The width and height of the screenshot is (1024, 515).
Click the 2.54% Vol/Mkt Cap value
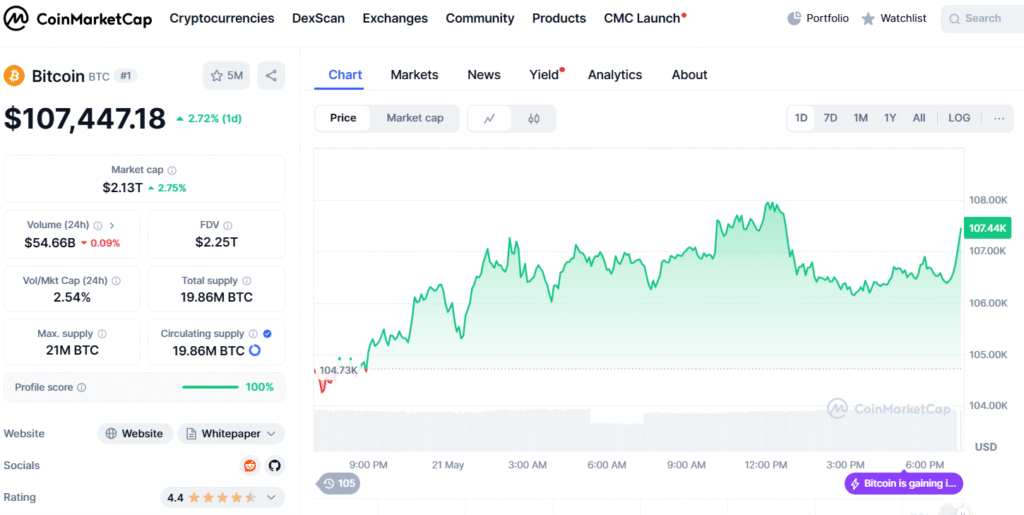[72, 298]
